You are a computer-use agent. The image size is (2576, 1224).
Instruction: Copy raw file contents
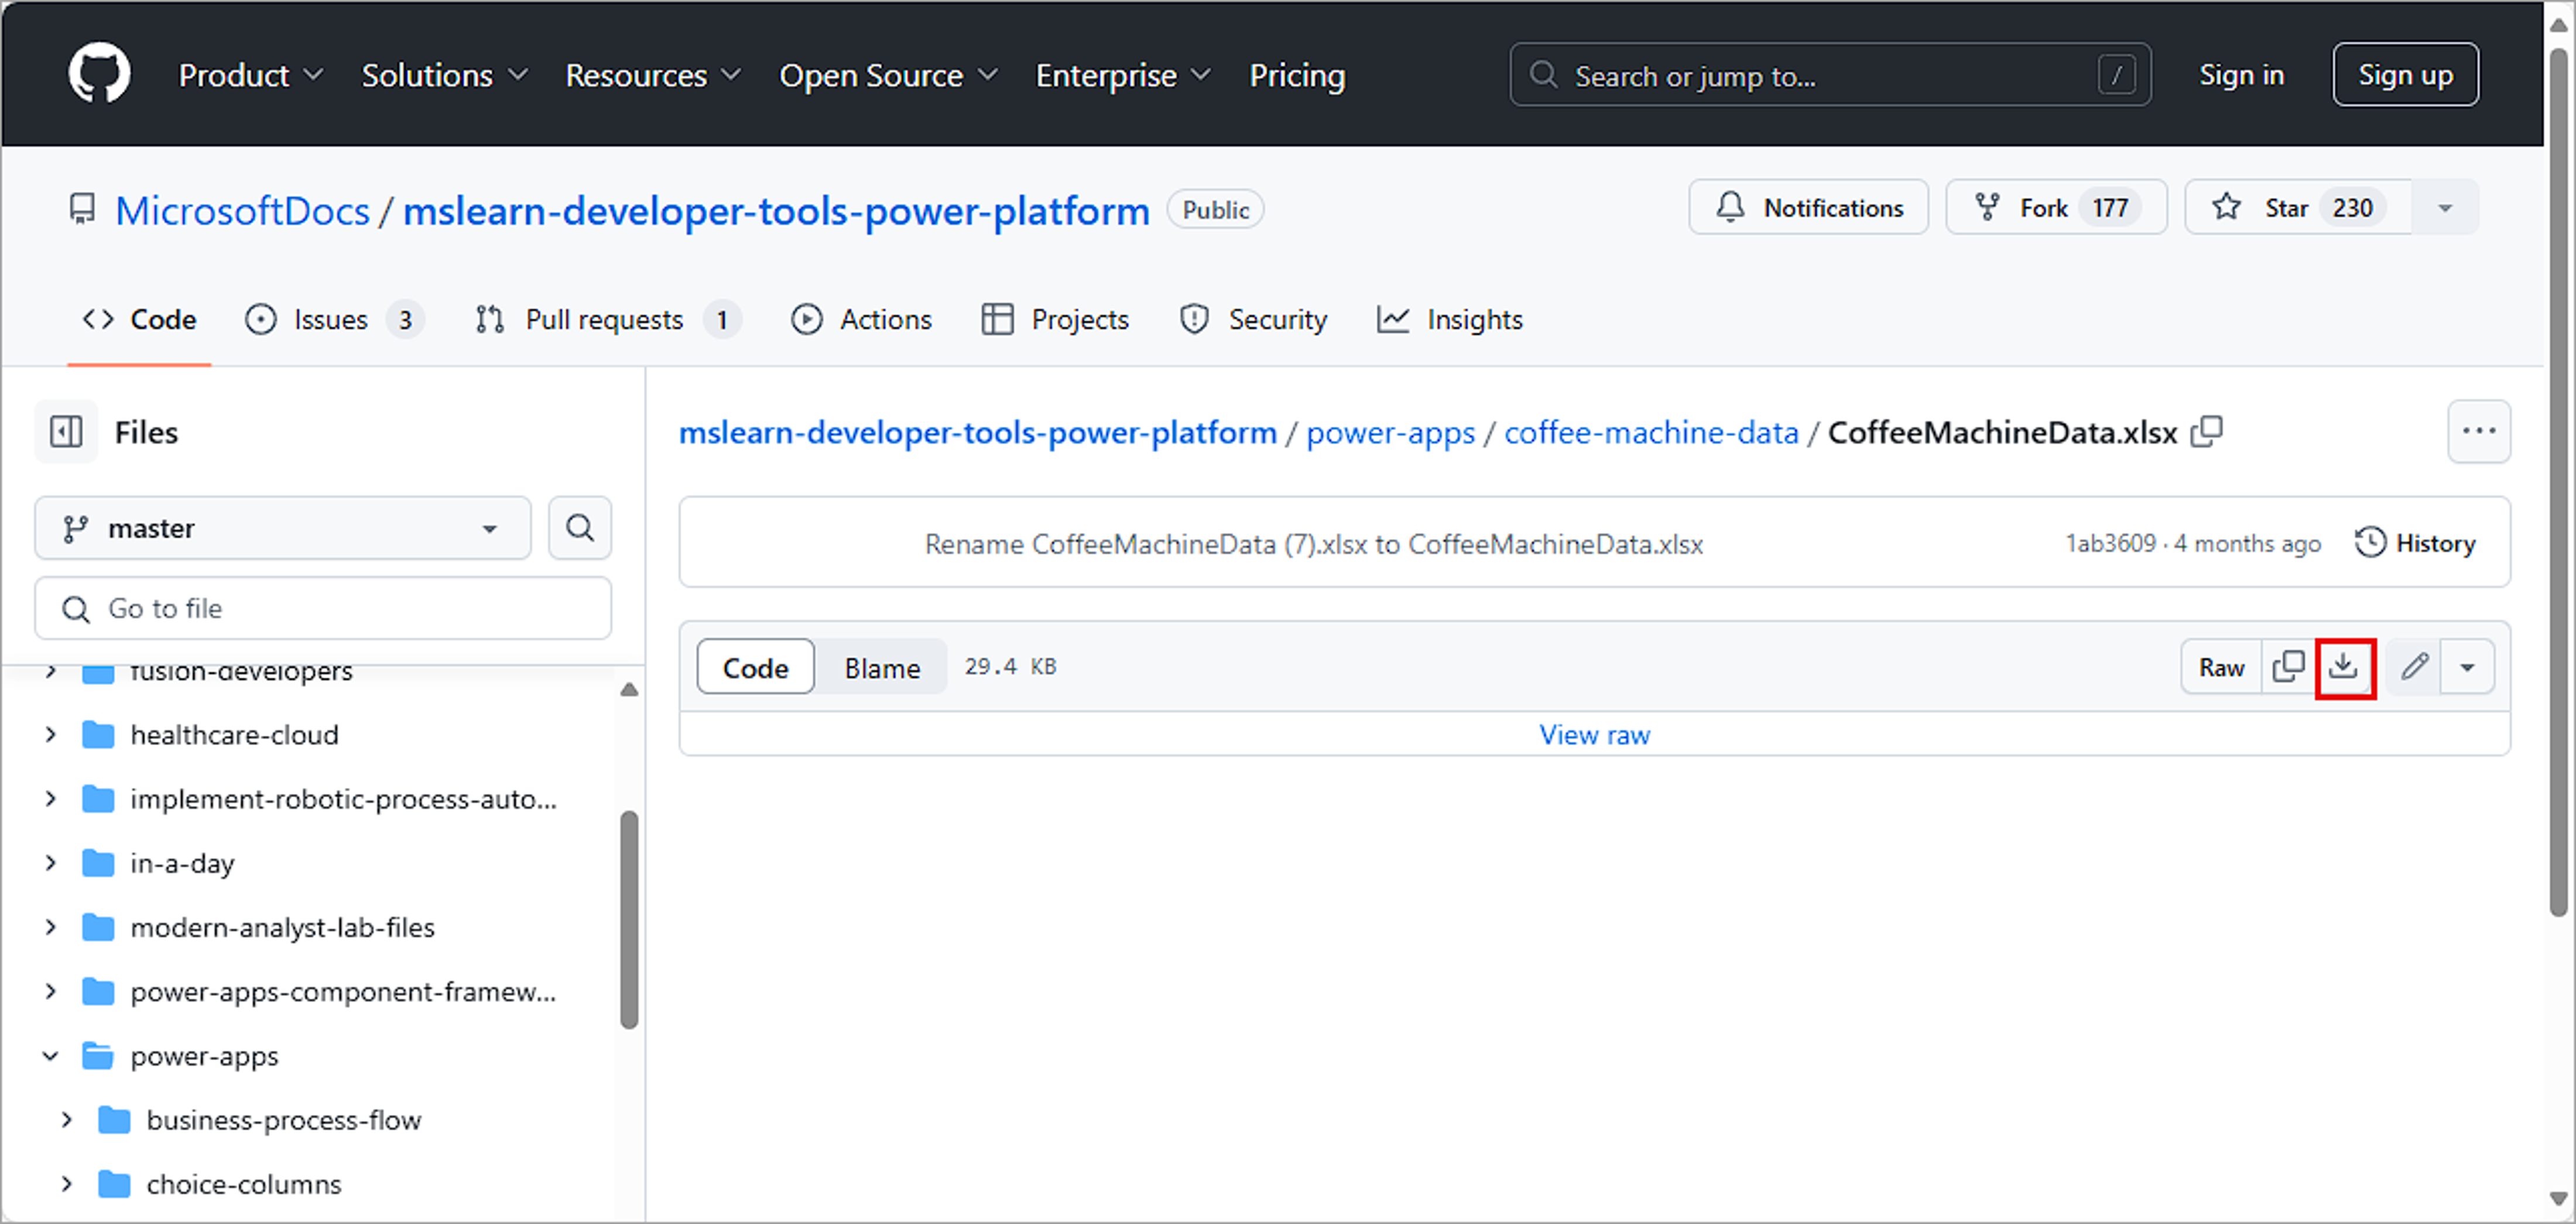point(2288,667)
